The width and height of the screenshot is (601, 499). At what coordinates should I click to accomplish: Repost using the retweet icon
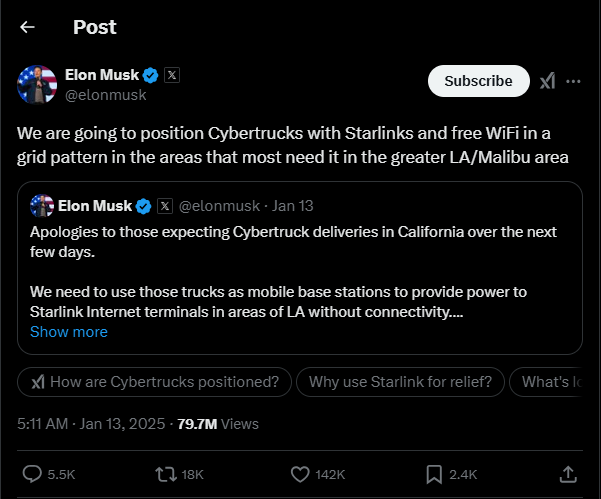[166, 474]
